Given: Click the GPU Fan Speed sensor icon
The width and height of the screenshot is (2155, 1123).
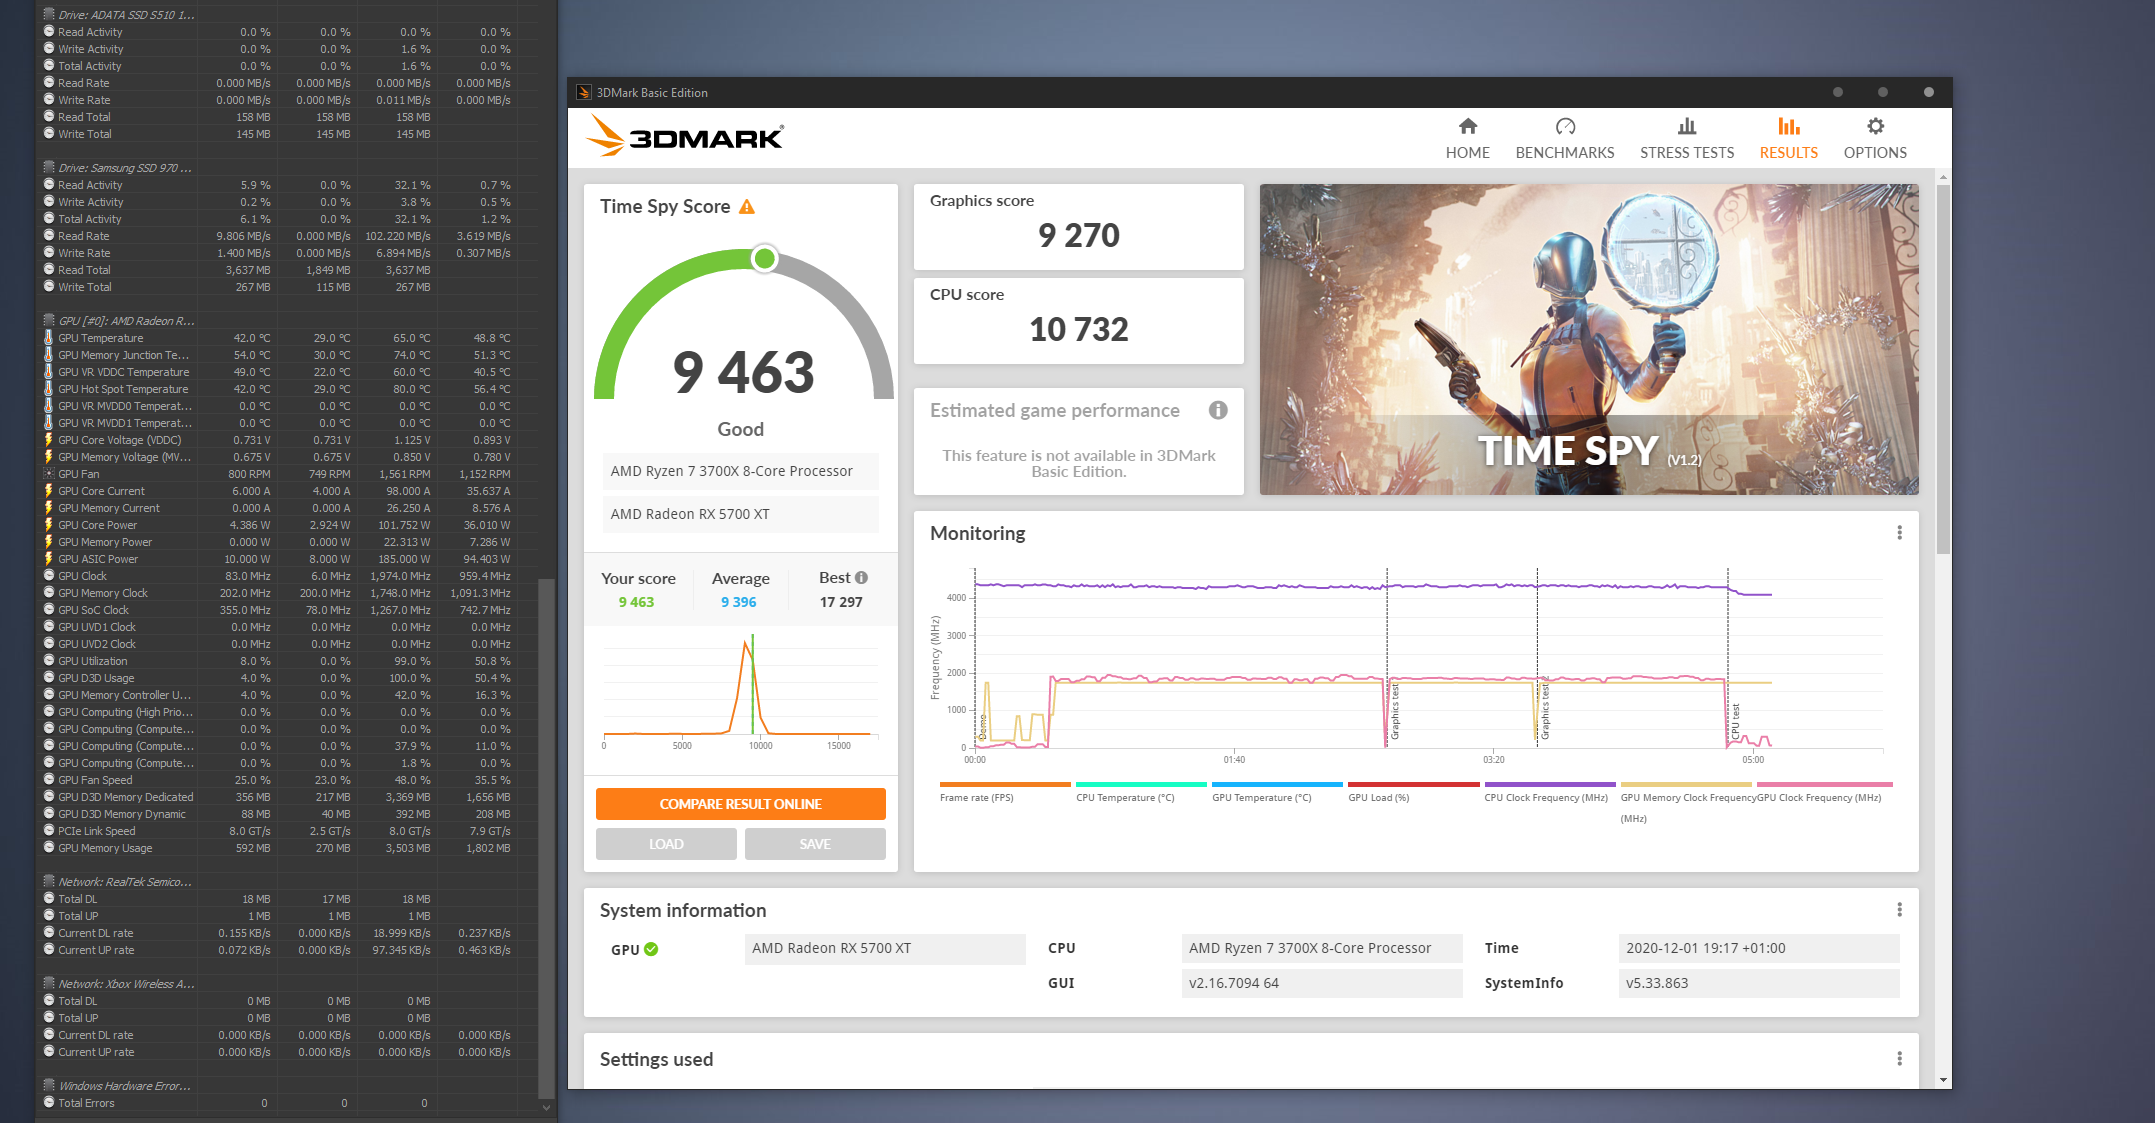Looking at the screenshot, I should [48, 780].
